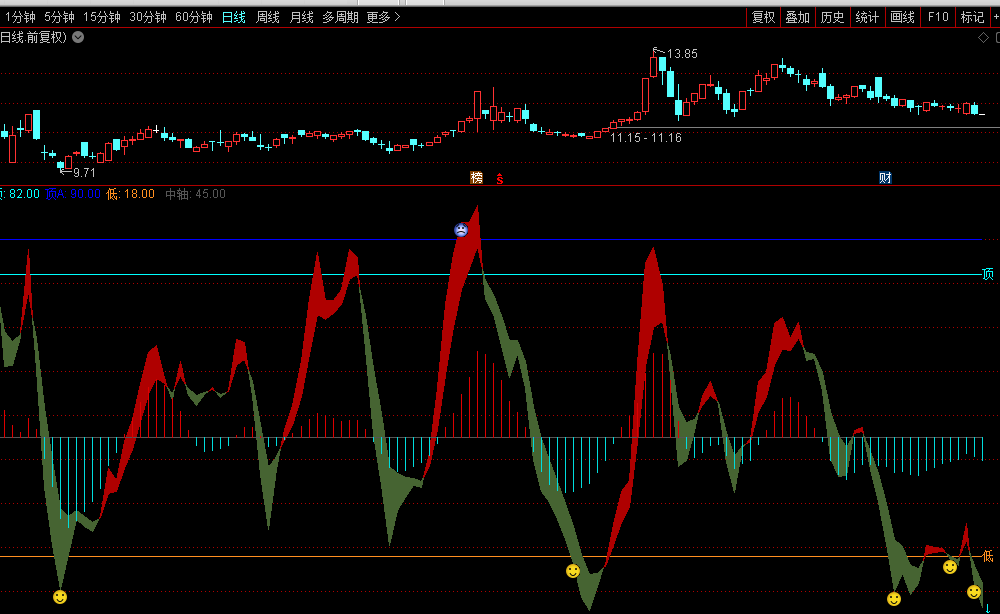1000x614 pixels.
Task: Open the dropdown next to 日线(前复权)
Action: [78, 38]
